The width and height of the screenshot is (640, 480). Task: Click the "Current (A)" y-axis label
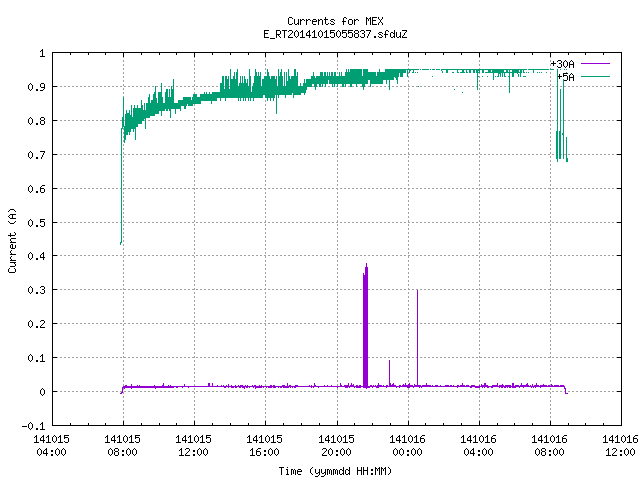[x=12, y=240]
